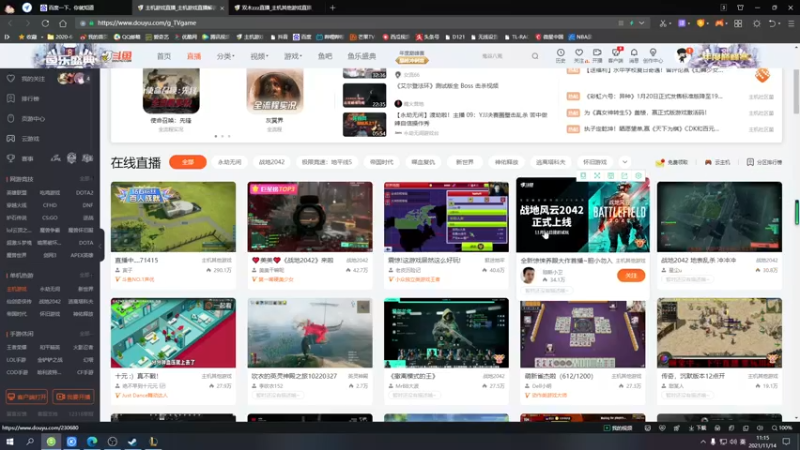Viewport: 800px width, 450px height.
Task: Expand 全部 beside 网游竞技 section
Action: click(x=86, y=179)
